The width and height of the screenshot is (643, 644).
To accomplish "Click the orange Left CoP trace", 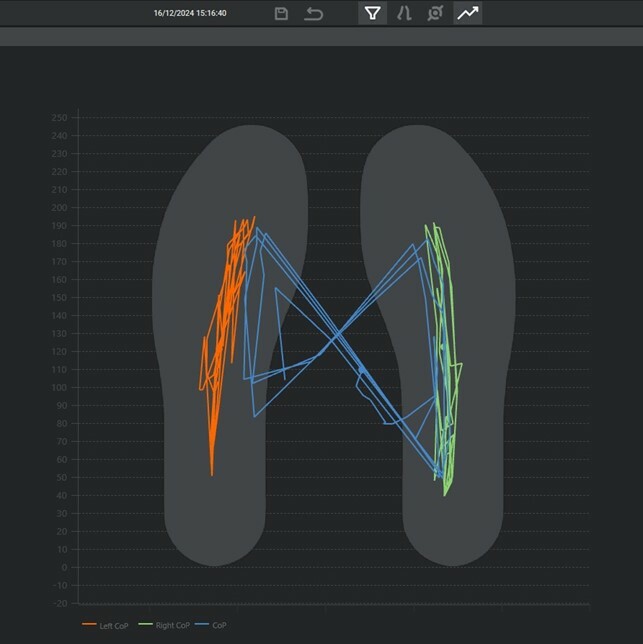I will pyautogui.click(x=222, y=300).
